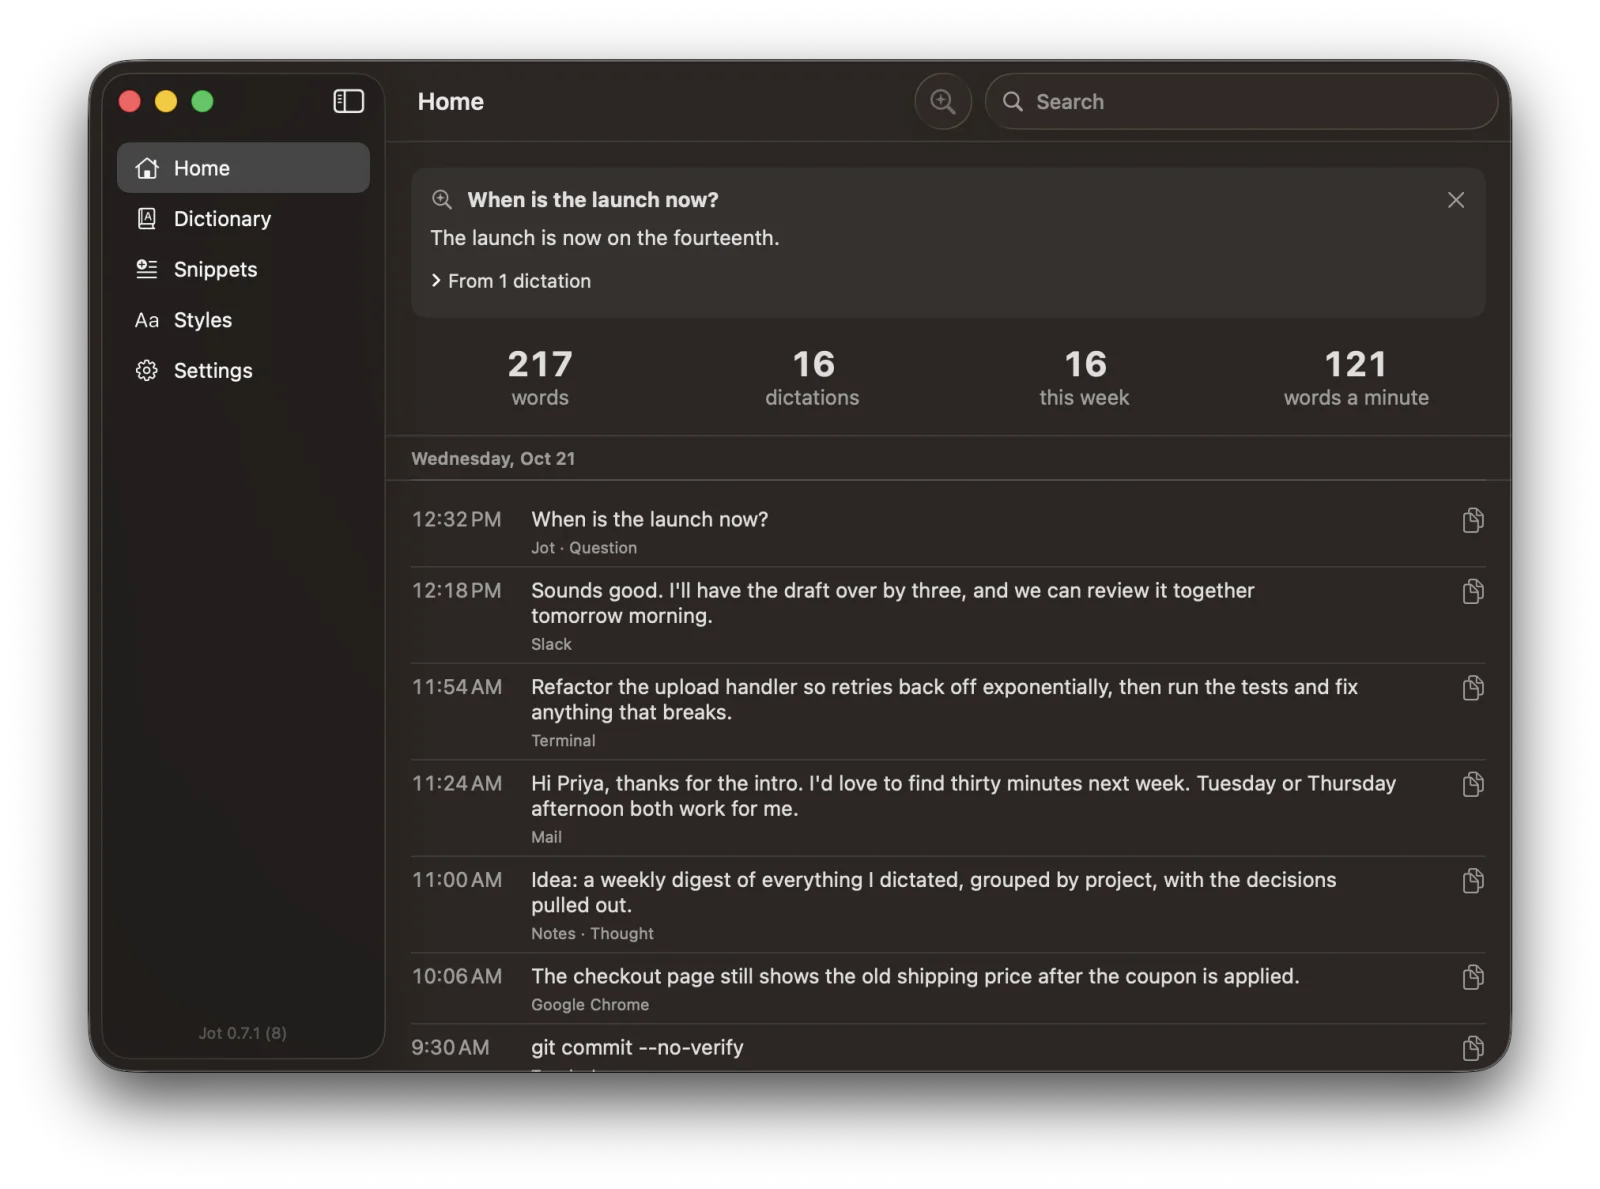Dismiss the launch answer card

coord(1455,200)
